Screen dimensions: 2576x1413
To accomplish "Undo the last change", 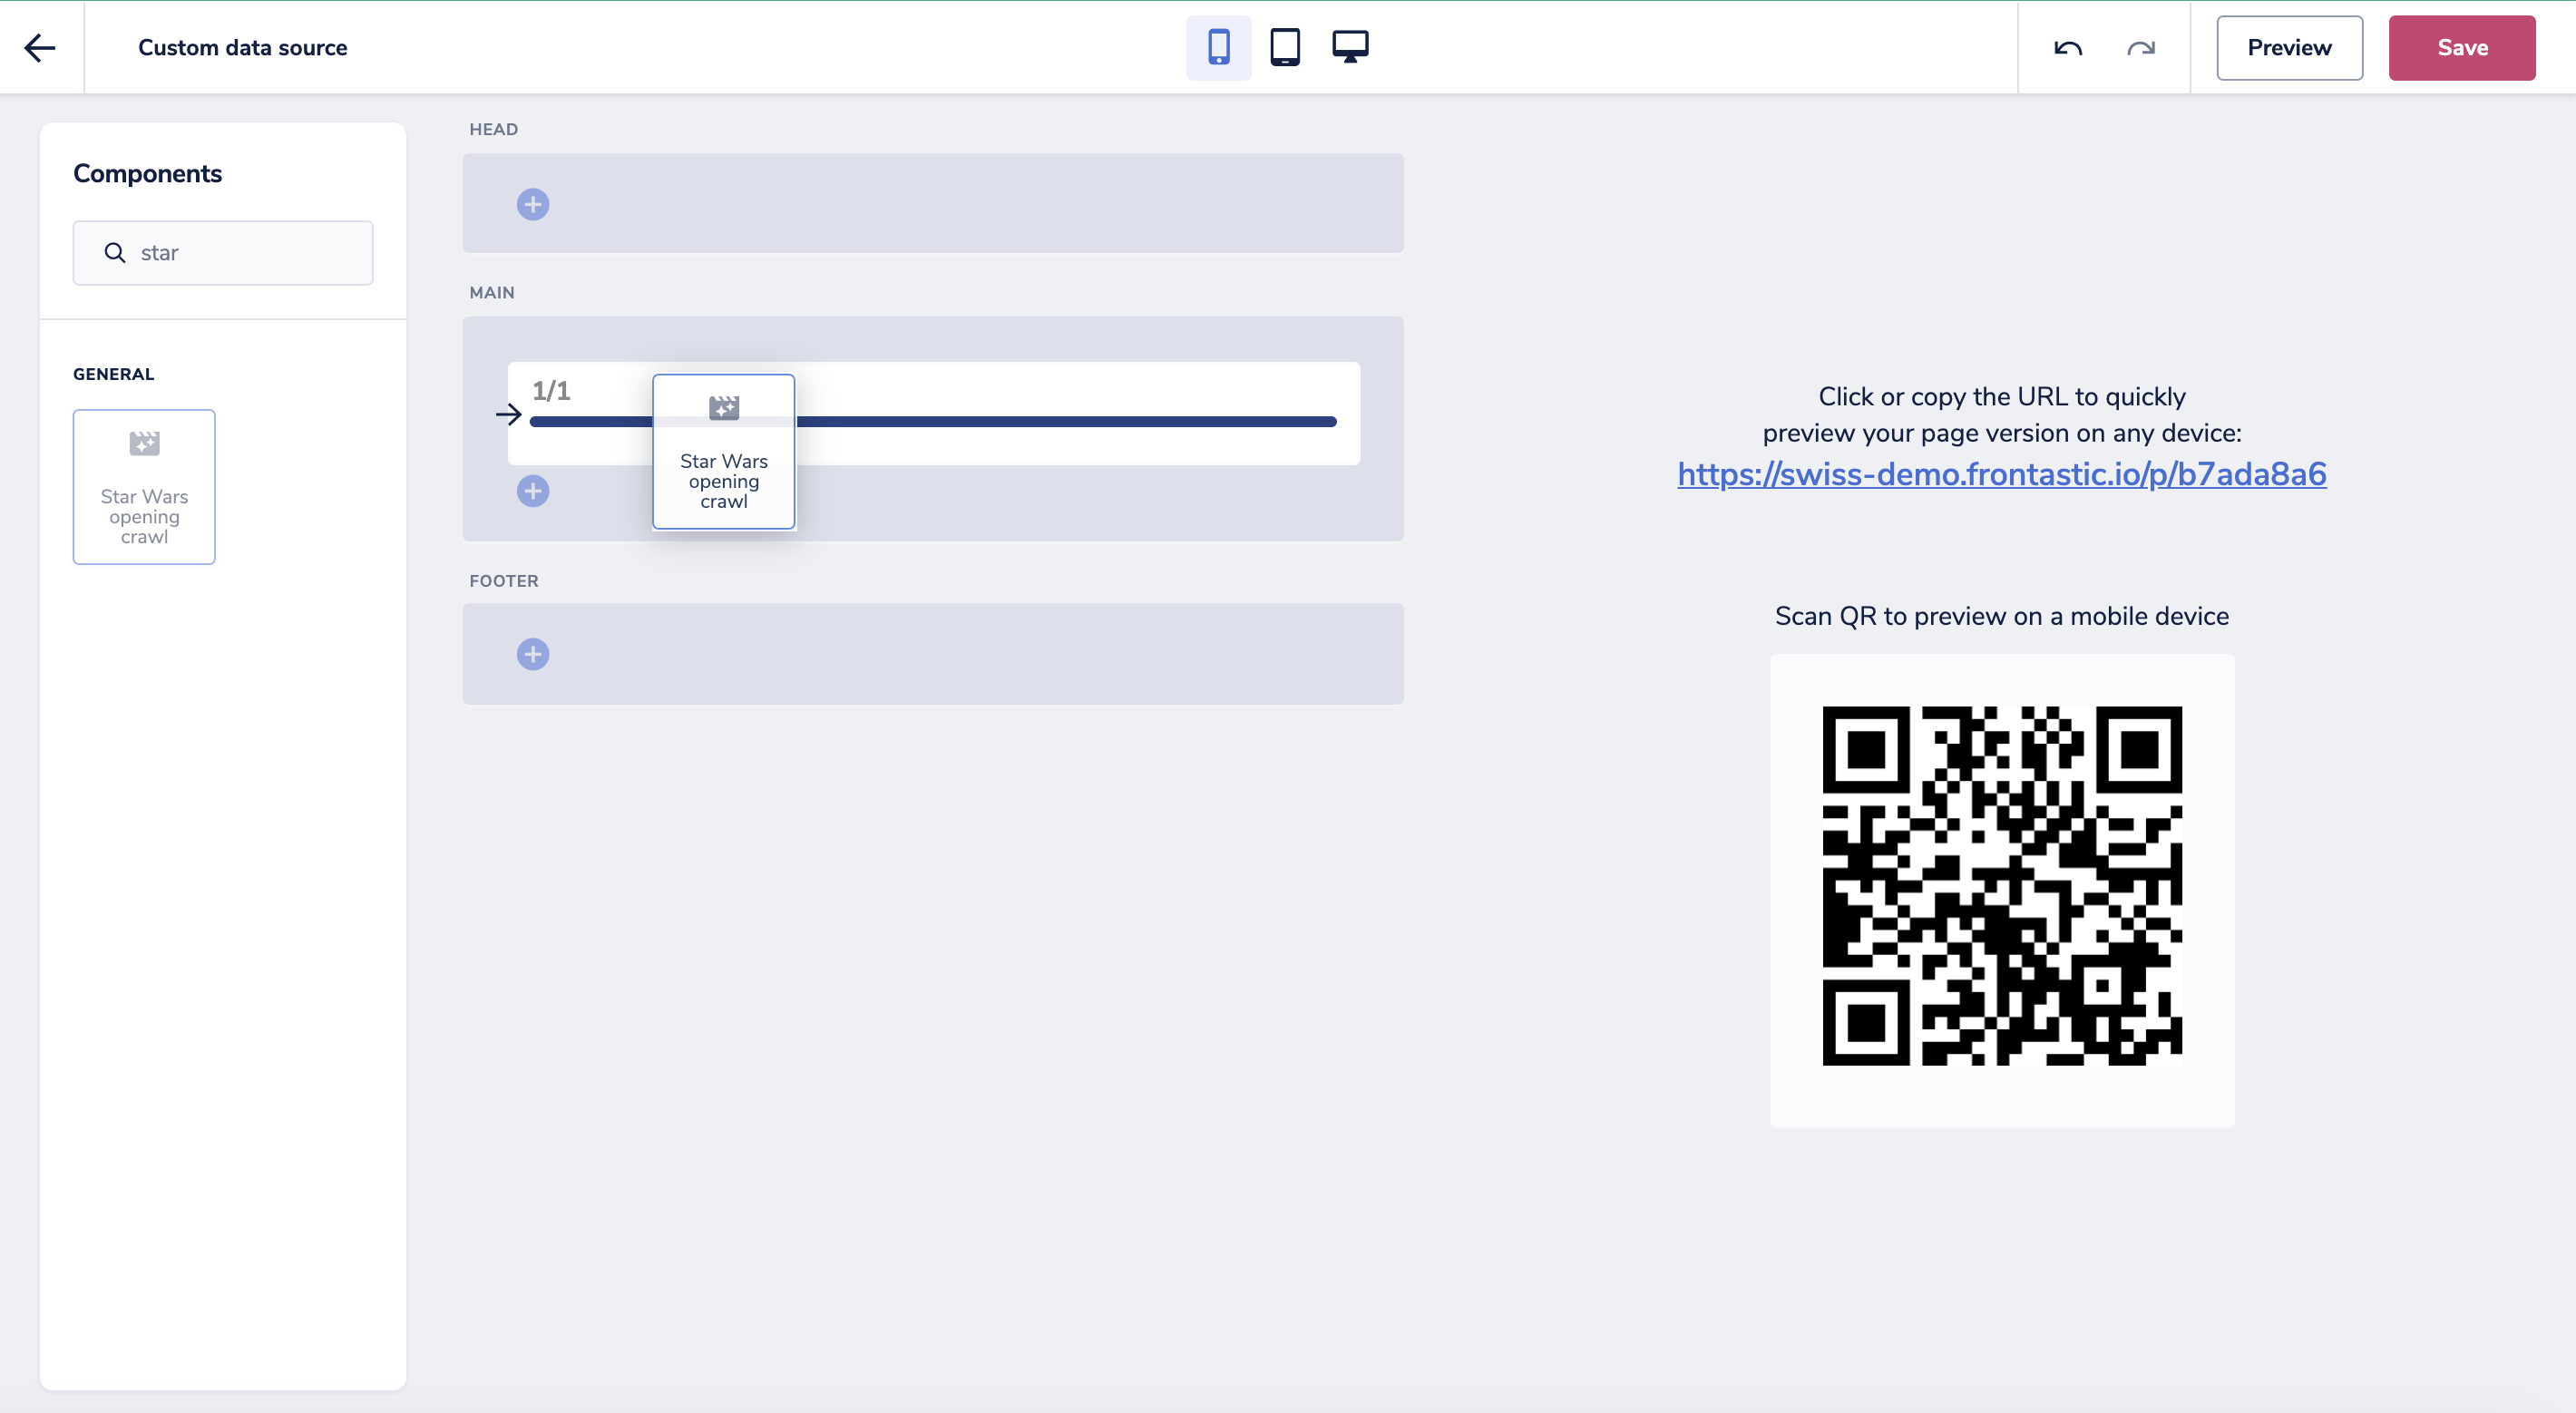I will click(2068, 48).
